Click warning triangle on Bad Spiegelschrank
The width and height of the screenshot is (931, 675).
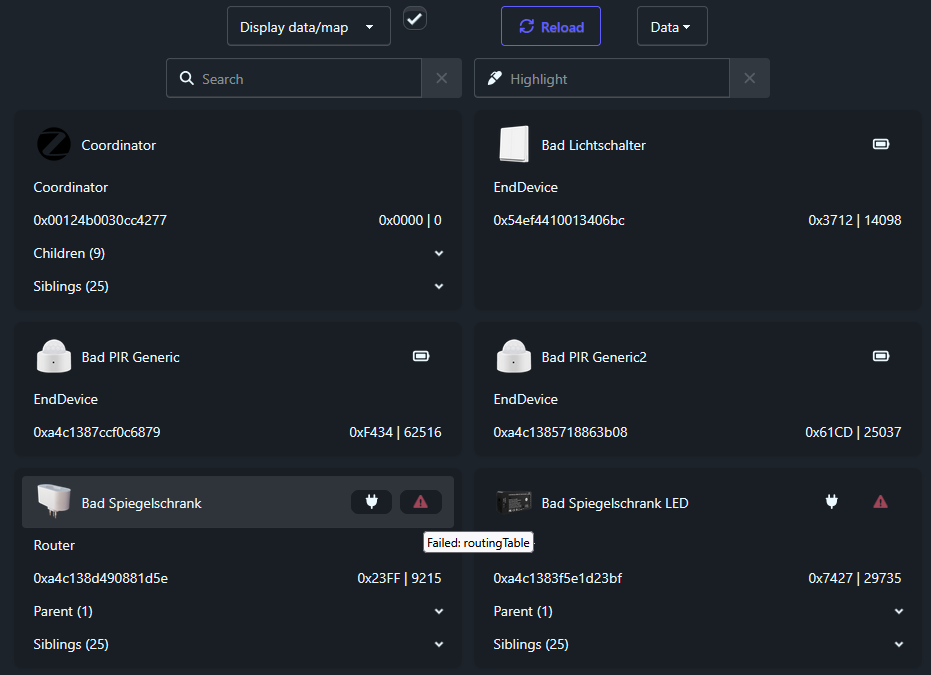420,502
